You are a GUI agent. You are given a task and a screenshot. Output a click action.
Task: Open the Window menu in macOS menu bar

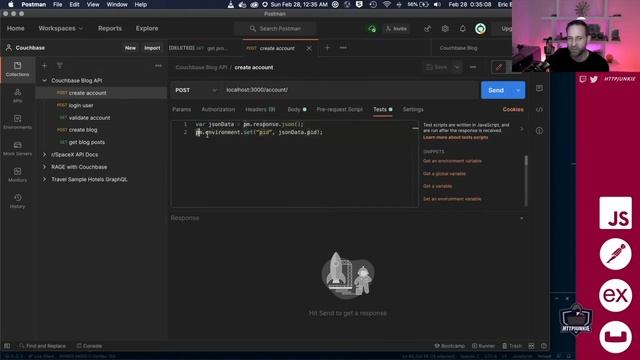[x=117, y=4]
